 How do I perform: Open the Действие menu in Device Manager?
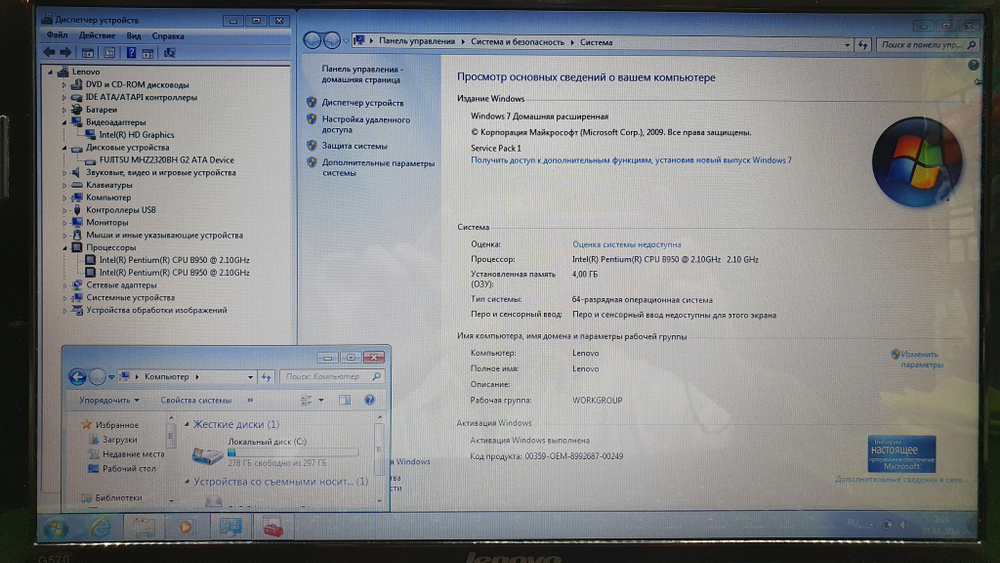click(x=97, y=36)
